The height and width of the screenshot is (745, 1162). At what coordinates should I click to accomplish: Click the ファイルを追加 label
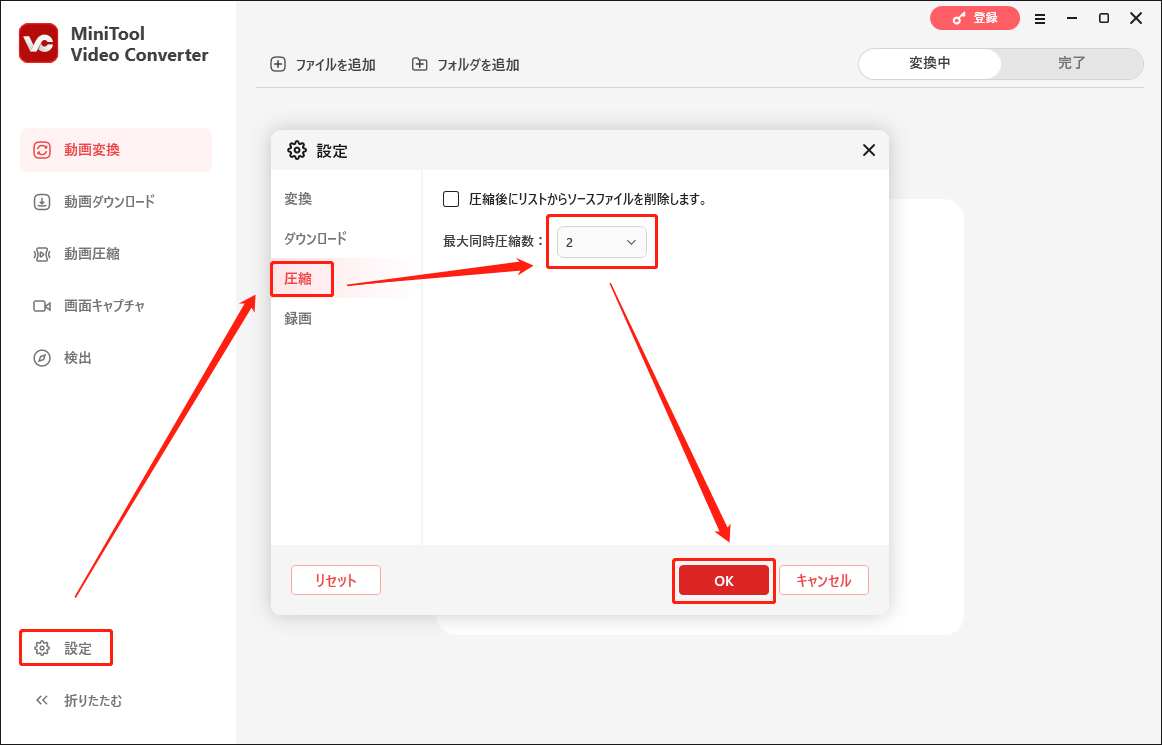336,65
